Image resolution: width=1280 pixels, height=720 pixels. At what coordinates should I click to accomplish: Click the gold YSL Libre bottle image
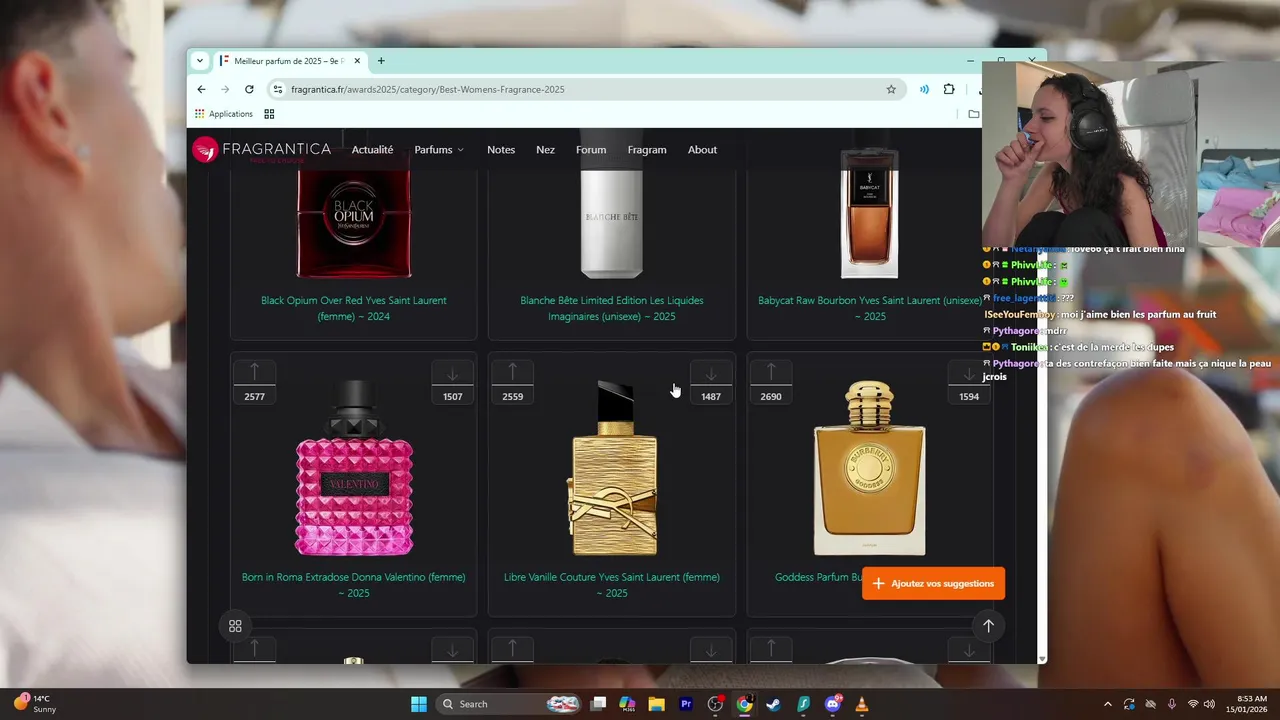pos(614,468)
